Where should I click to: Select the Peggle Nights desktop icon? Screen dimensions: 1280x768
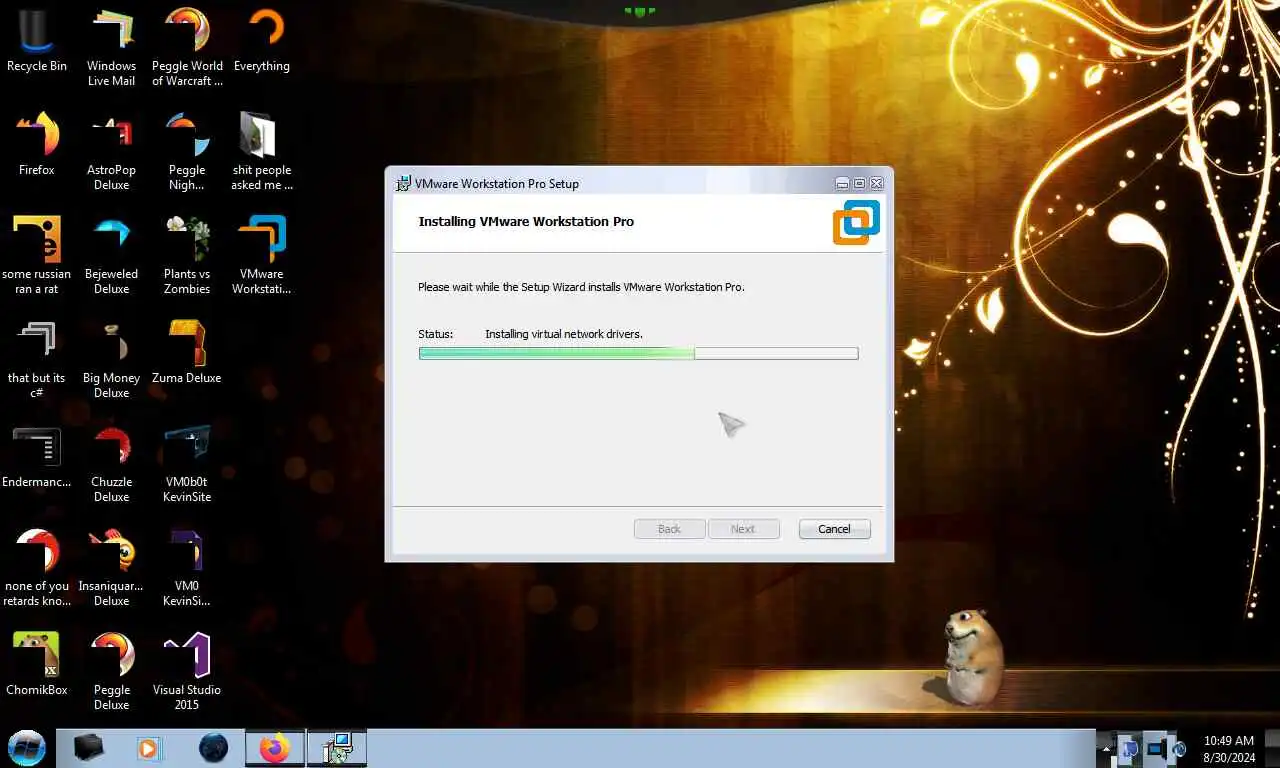click(x=187, y=152)
